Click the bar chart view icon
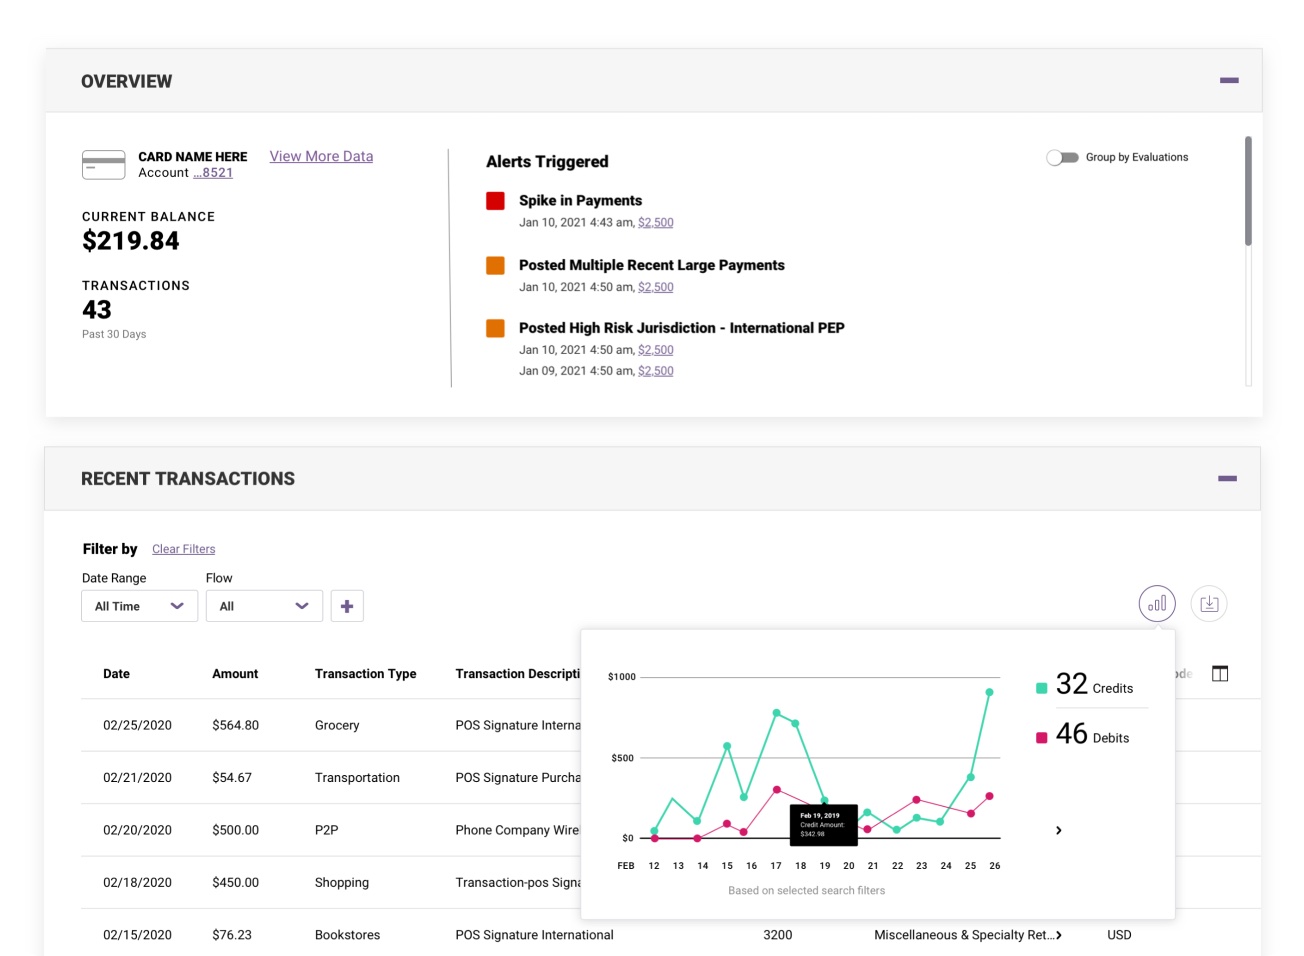1304x956 pixels. tap(1157, 604)
